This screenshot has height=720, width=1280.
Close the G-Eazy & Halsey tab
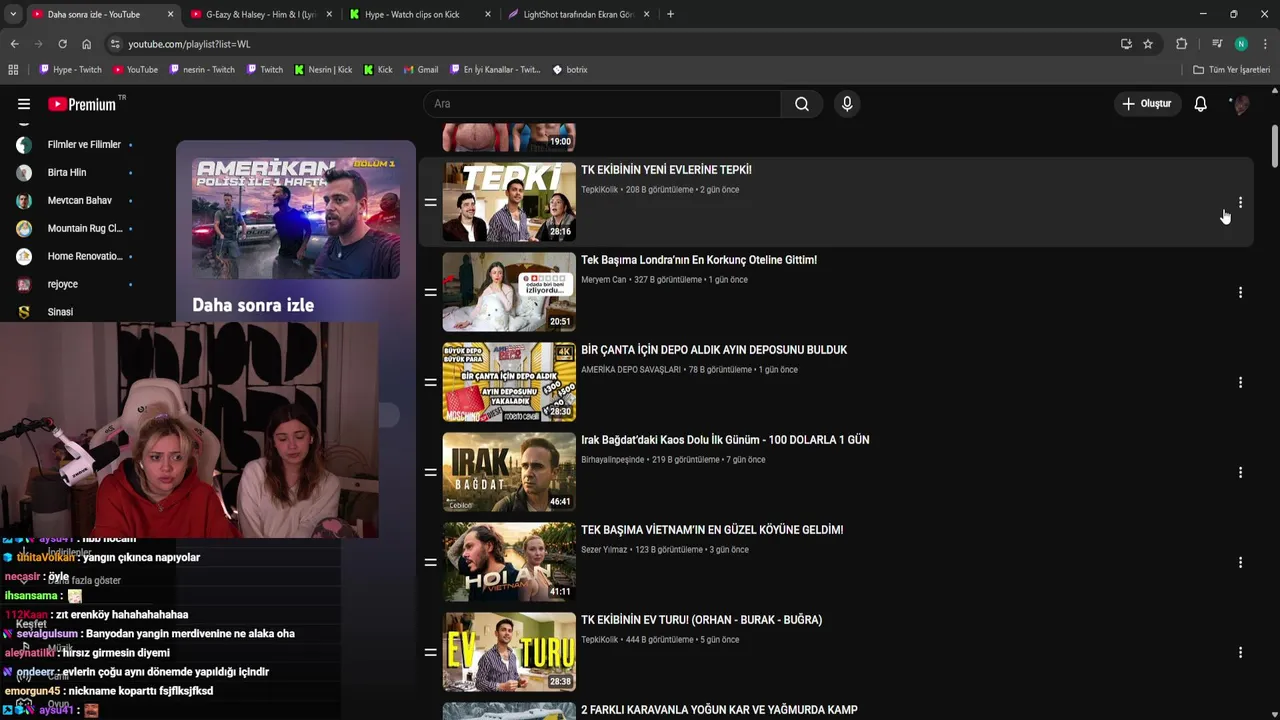tap(329, 14)
